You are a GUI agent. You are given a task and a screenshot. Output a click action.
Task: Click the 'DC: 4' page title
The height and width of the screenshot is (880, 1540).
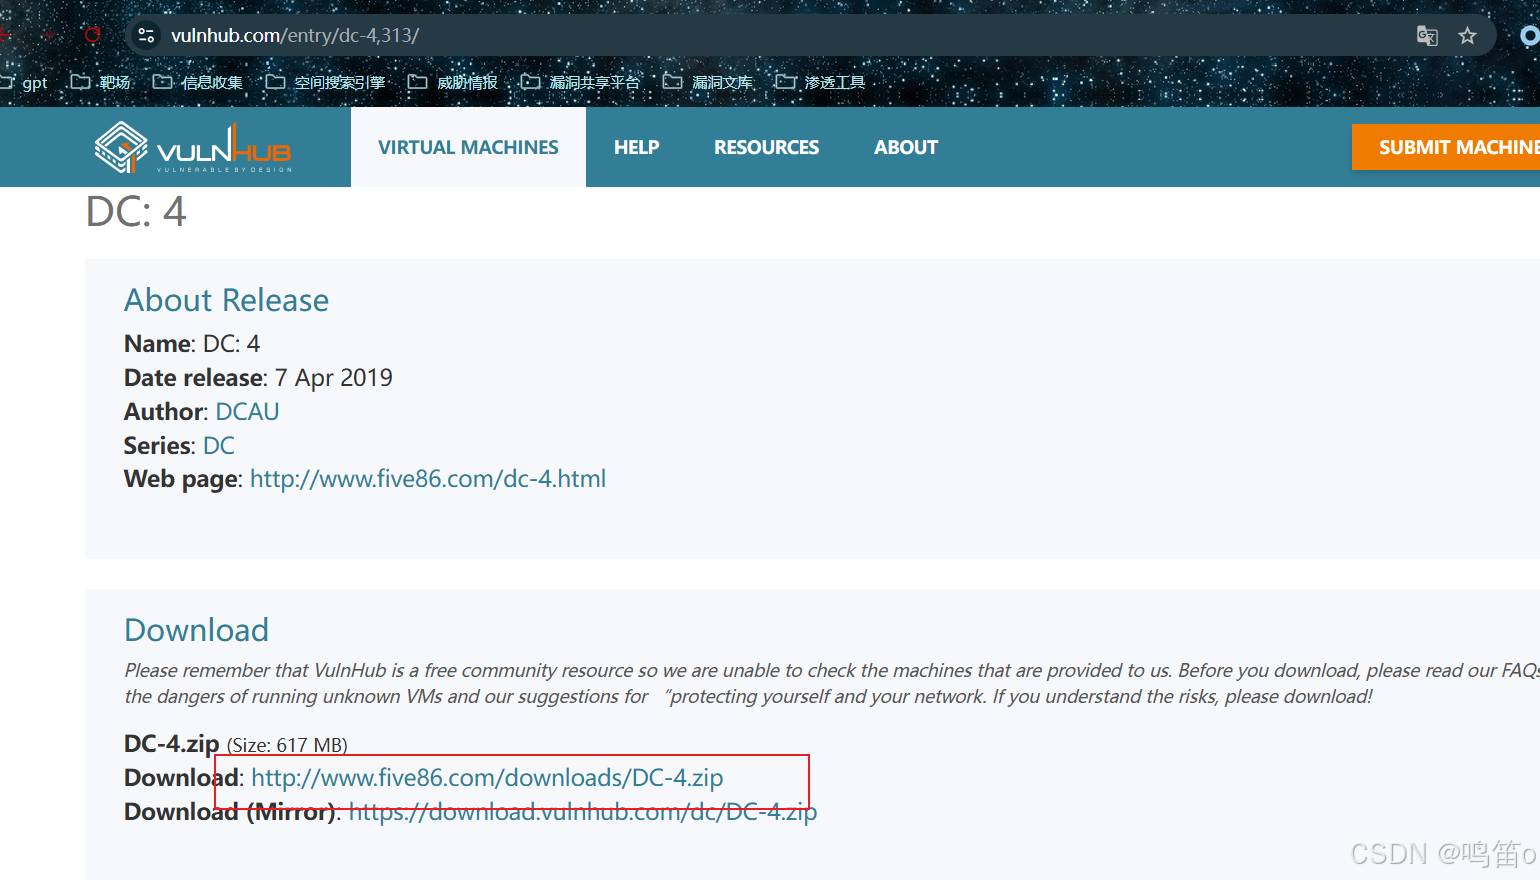point(136,211)
